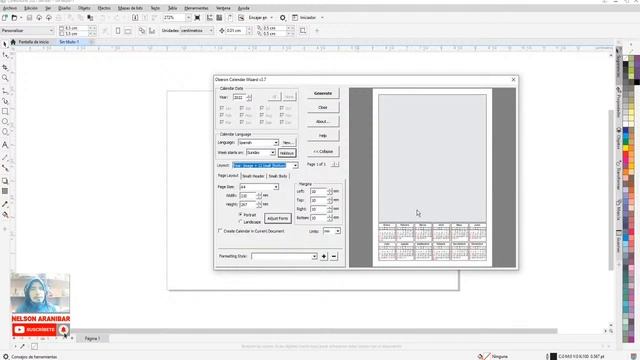The image size is (640, 360).
Task: Switch to the Small: Header tab
Action: [253, 176]
